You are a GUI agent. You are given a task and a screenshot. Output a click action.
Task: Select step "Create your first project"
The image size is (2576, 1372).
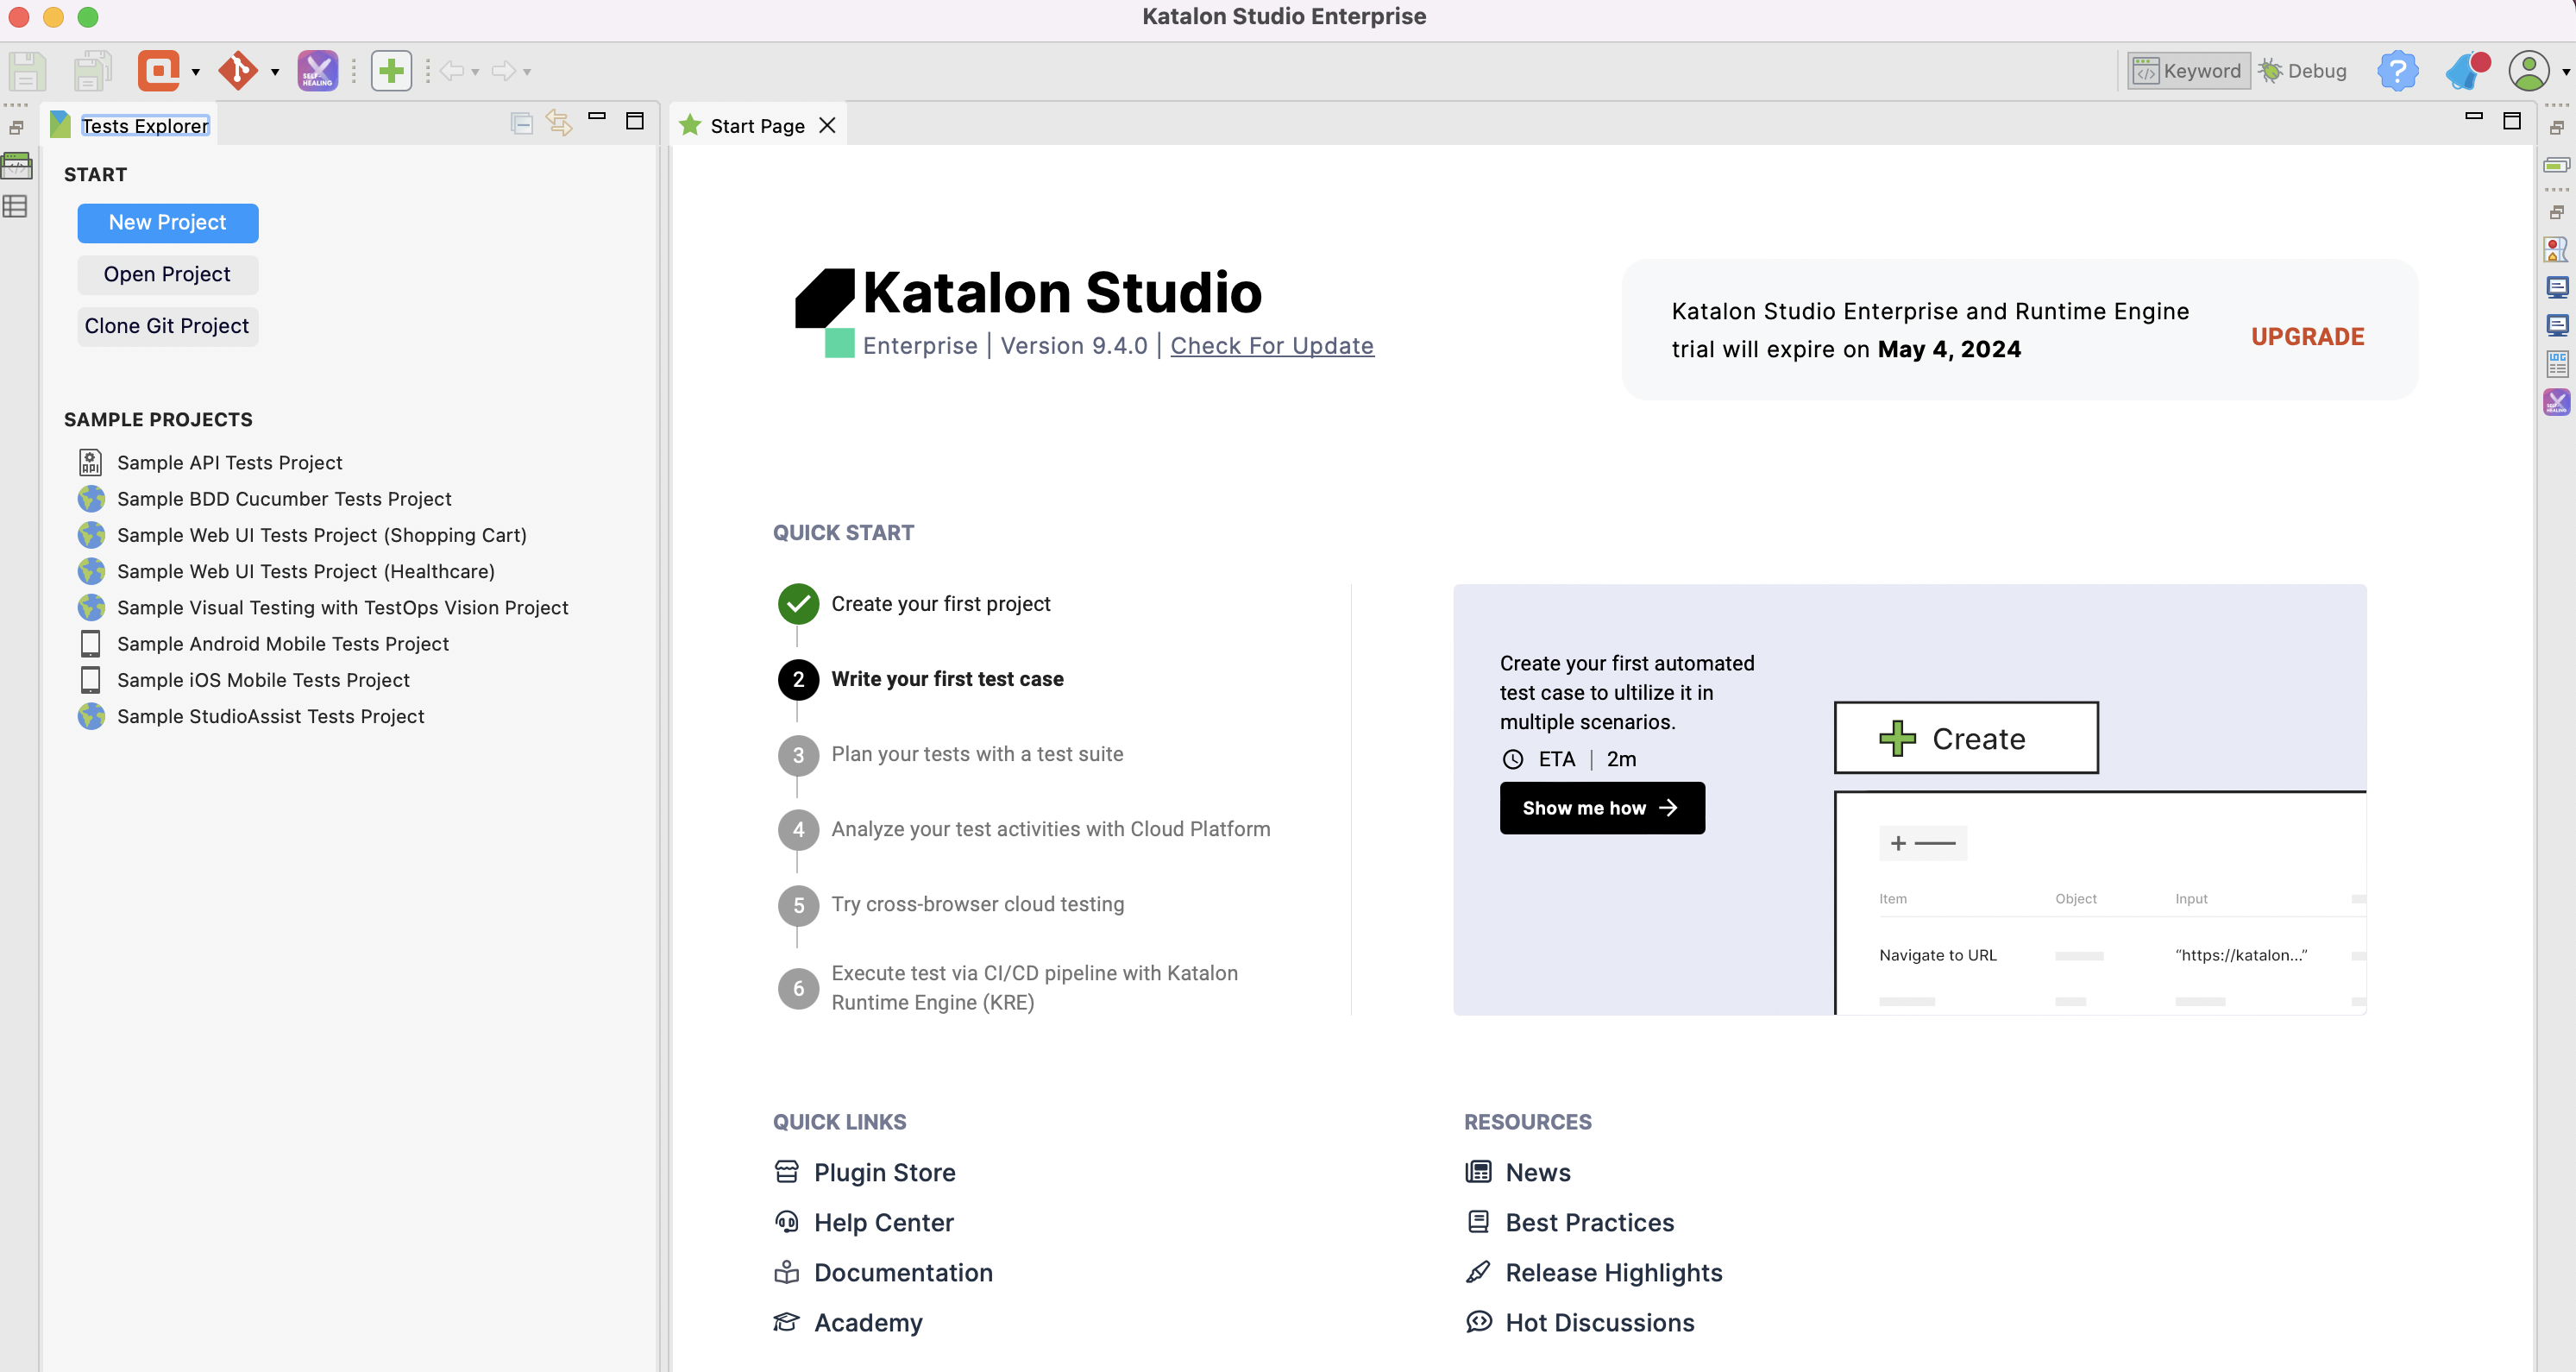[x=914, y=604]
